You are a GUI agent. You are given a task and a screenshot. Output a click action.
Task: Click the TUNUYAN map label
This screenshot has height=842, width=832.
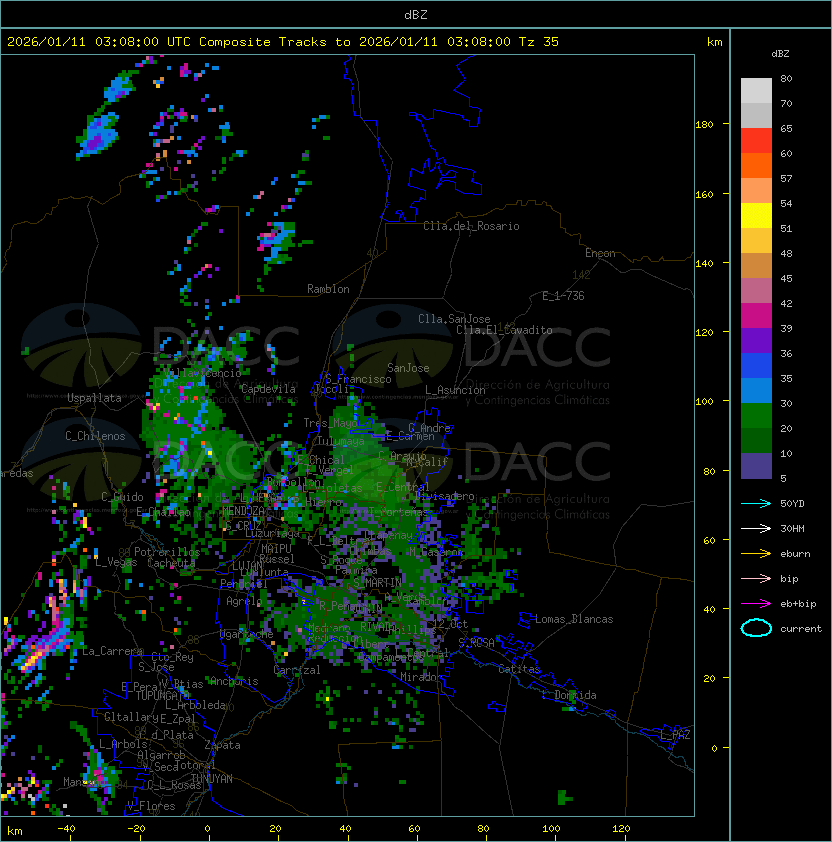212,779
